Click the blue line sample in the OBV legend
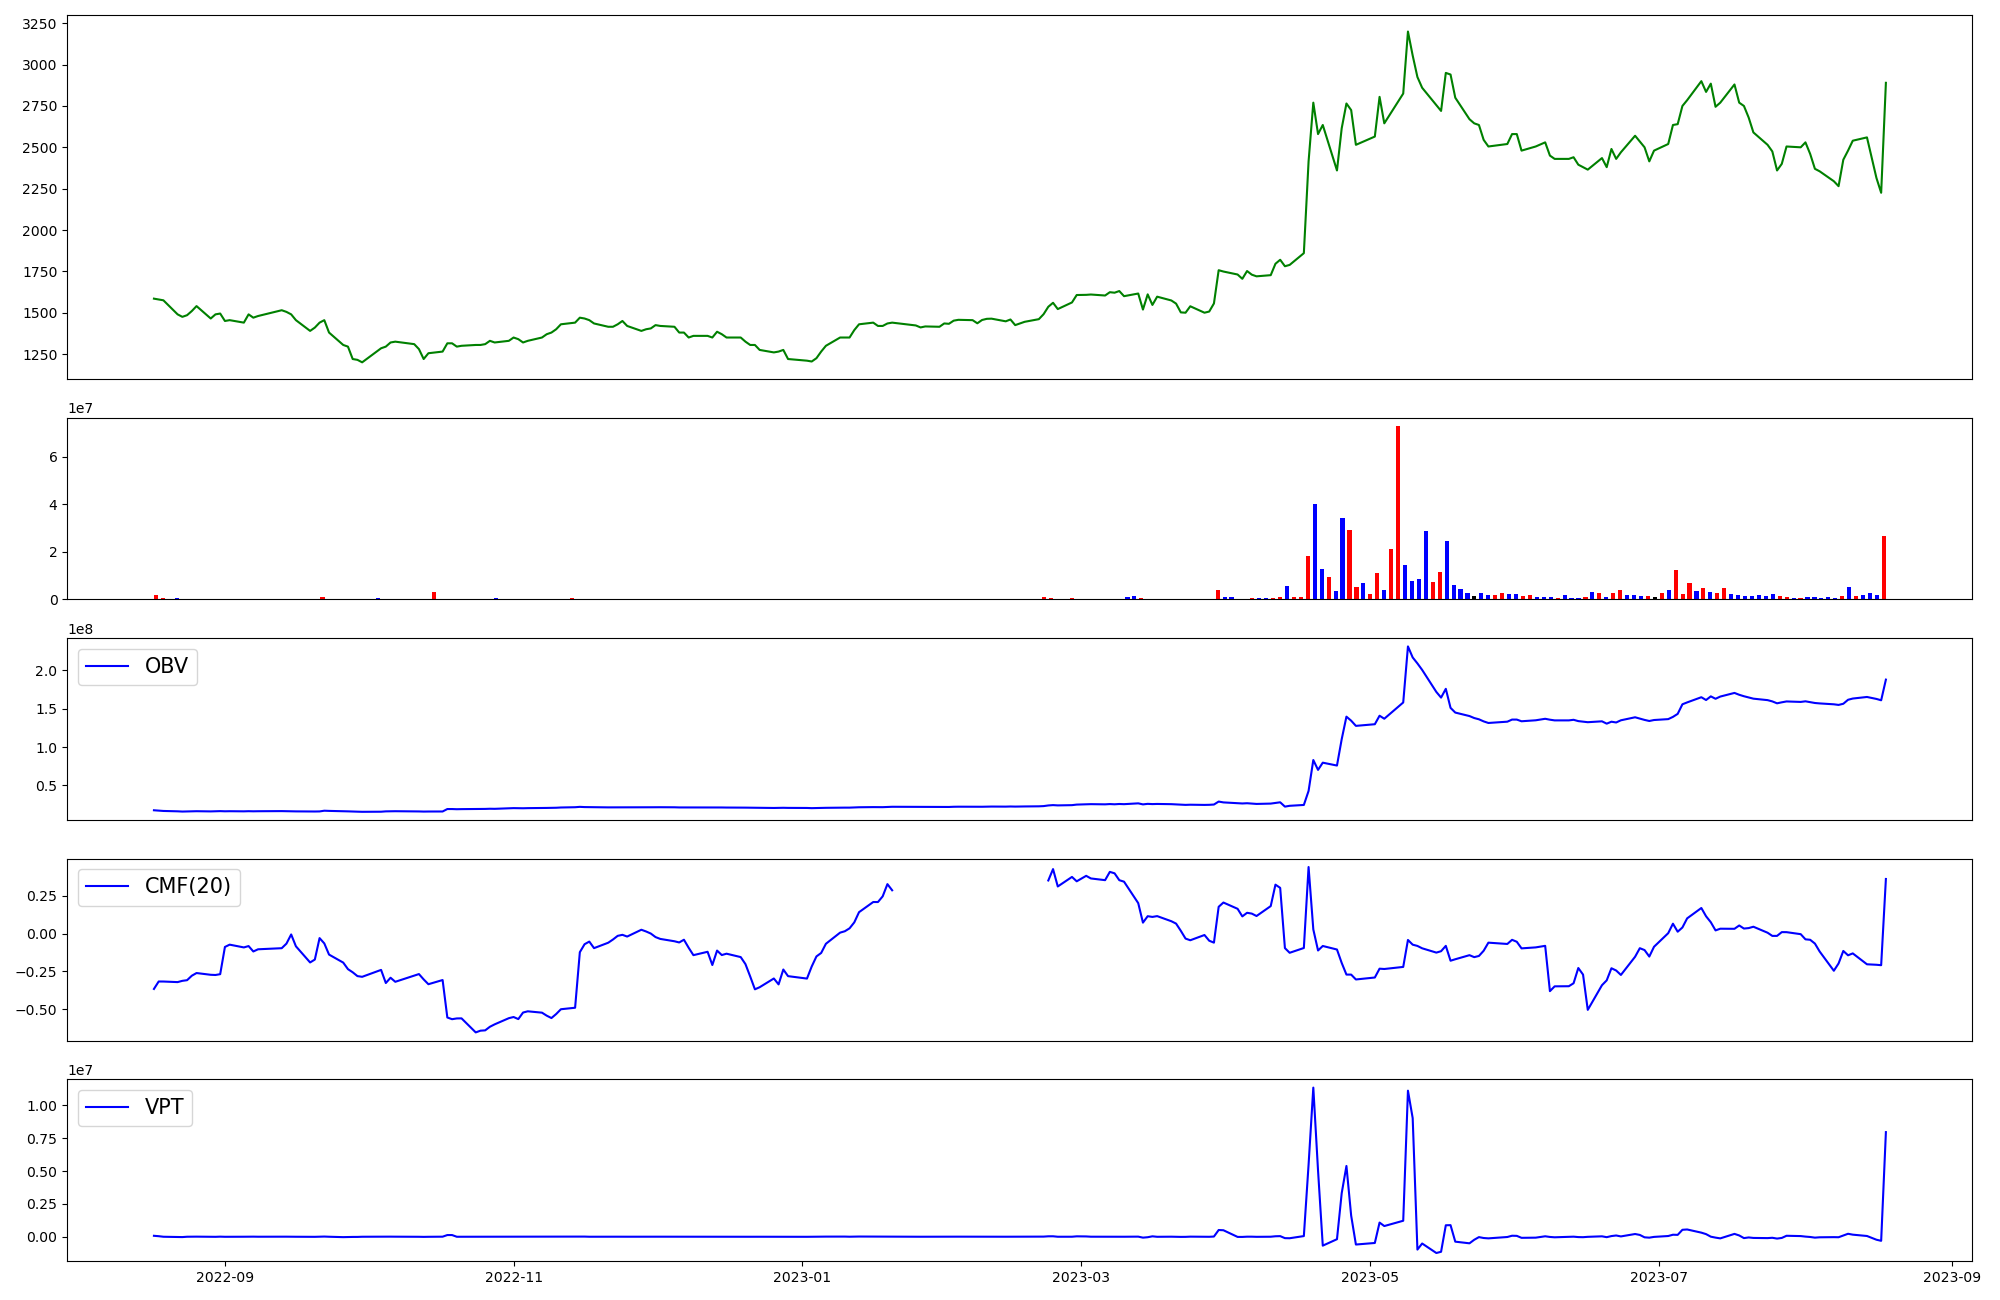 tap(108, 666)
